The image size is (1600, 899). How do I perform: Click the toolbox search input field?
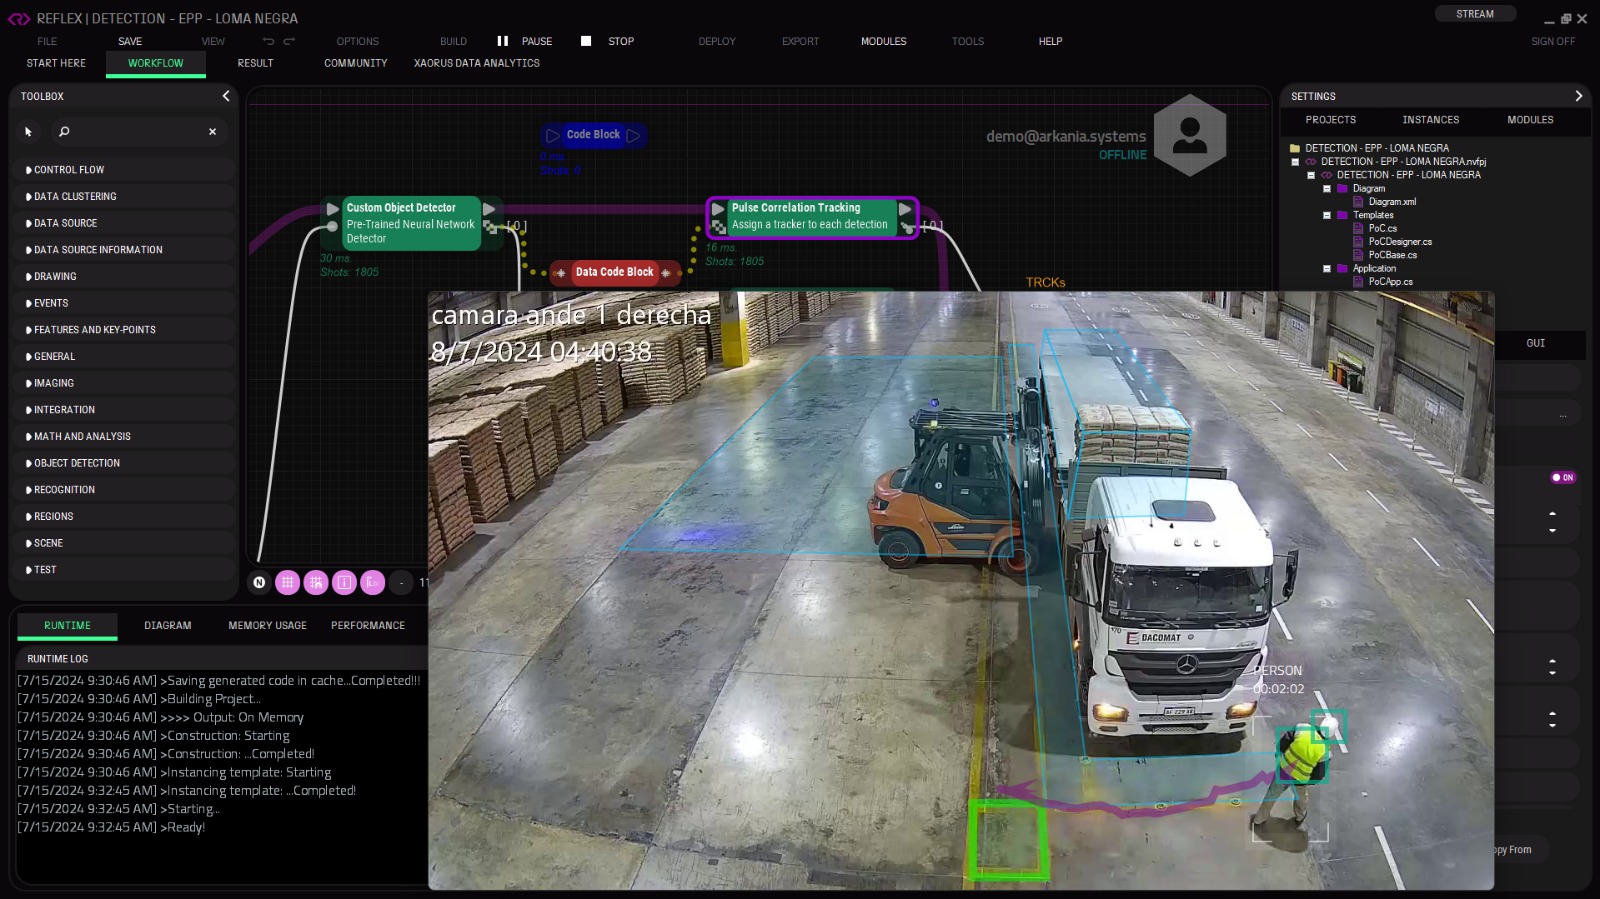click(x=135, y=132)
